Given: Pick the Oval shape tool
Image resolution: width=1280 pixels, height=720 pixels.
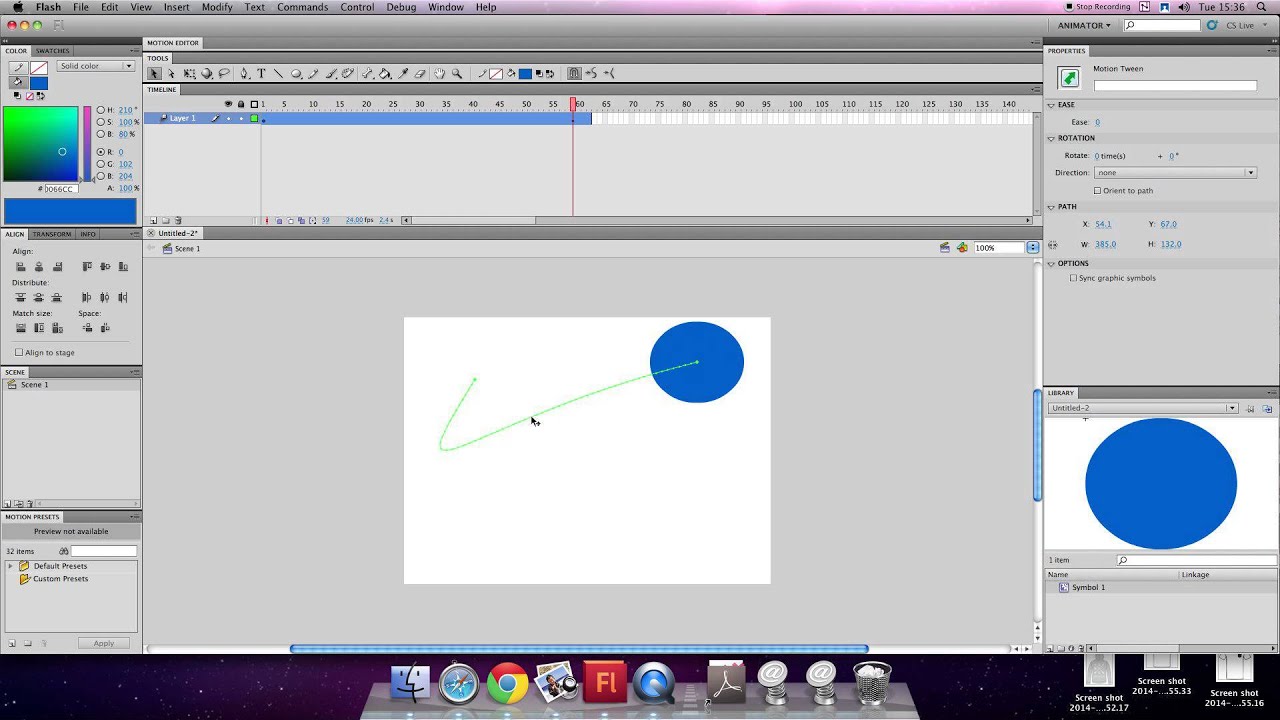Looking at the screenshot, I should [296, 73].
